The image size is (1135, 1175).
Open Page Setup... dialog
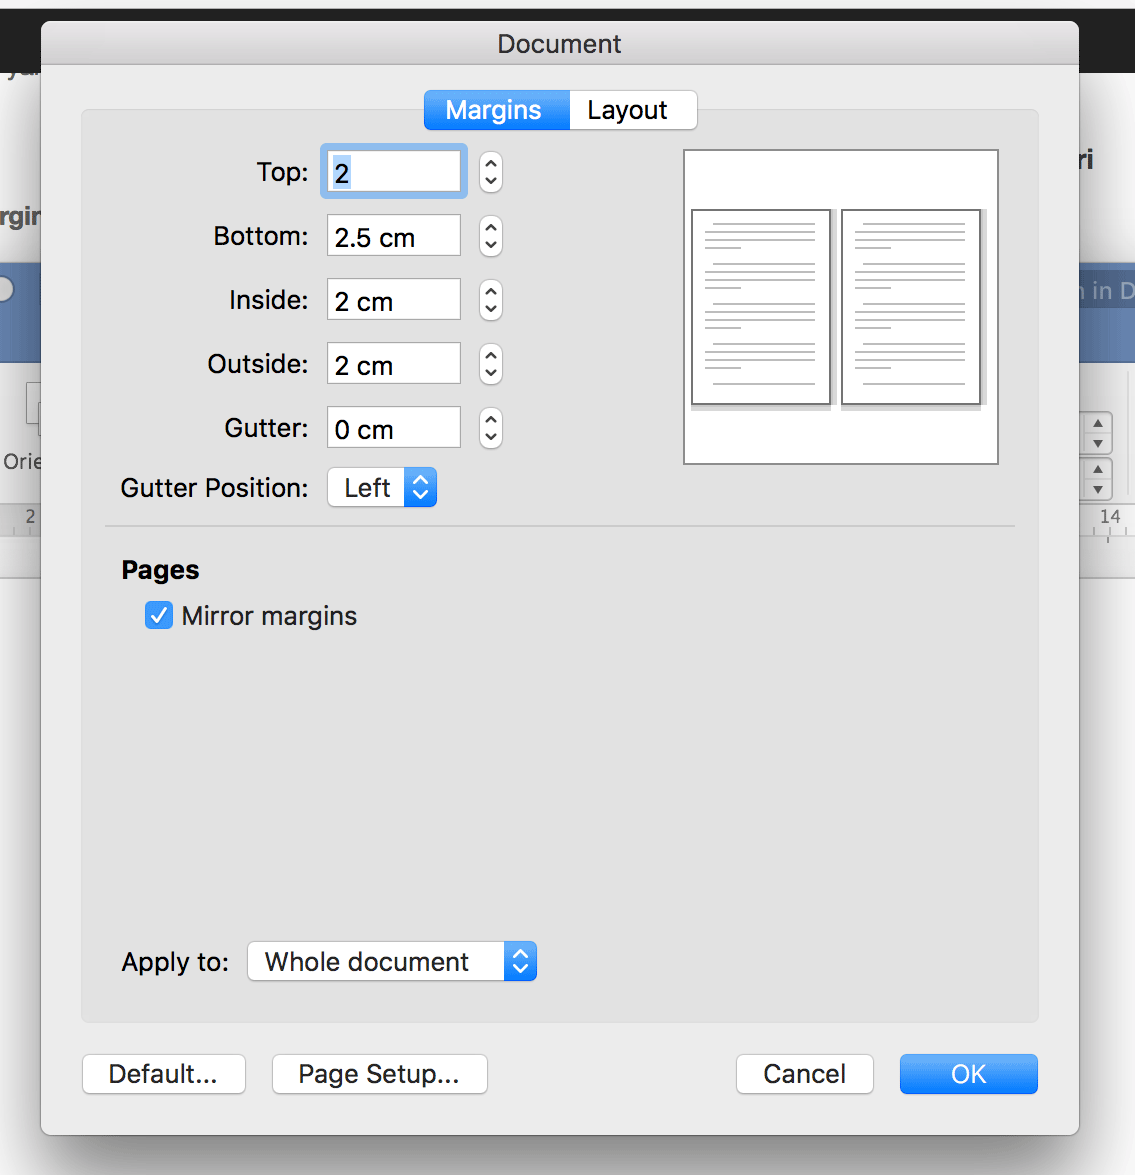379,1074
